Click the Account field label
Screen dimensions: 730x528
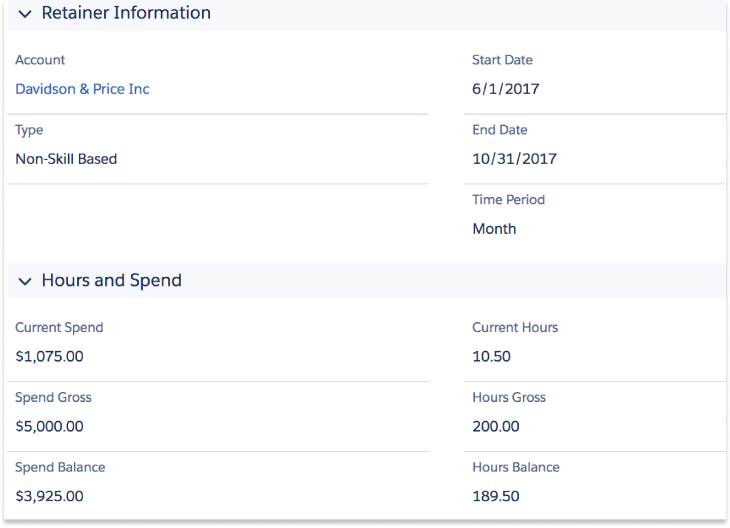pyautogui.click(x=40, y=61)
